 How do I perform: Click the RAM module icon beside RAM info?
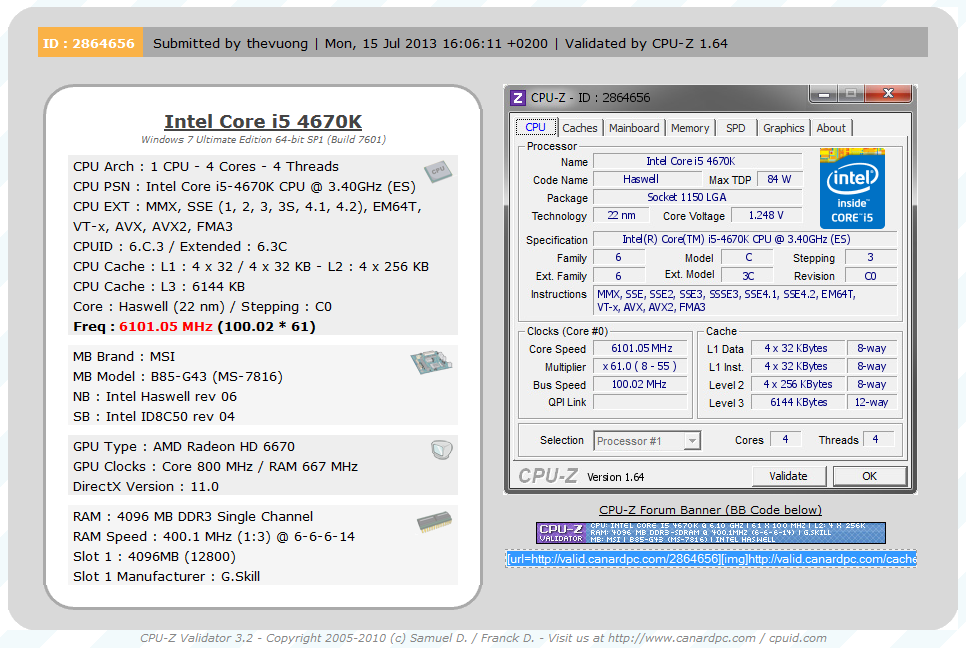coord(434,522)
